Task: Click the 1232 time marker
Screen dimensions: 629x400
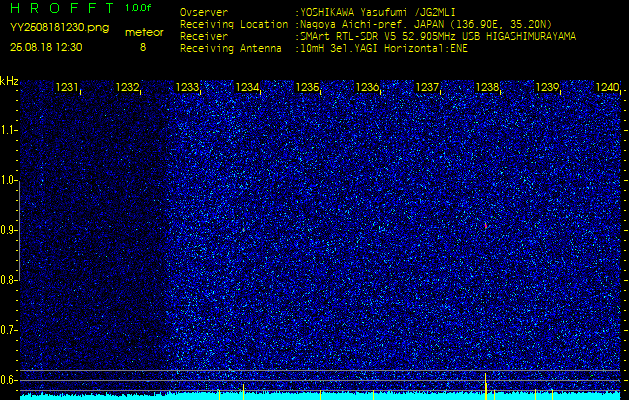Action: pos(127,87)
